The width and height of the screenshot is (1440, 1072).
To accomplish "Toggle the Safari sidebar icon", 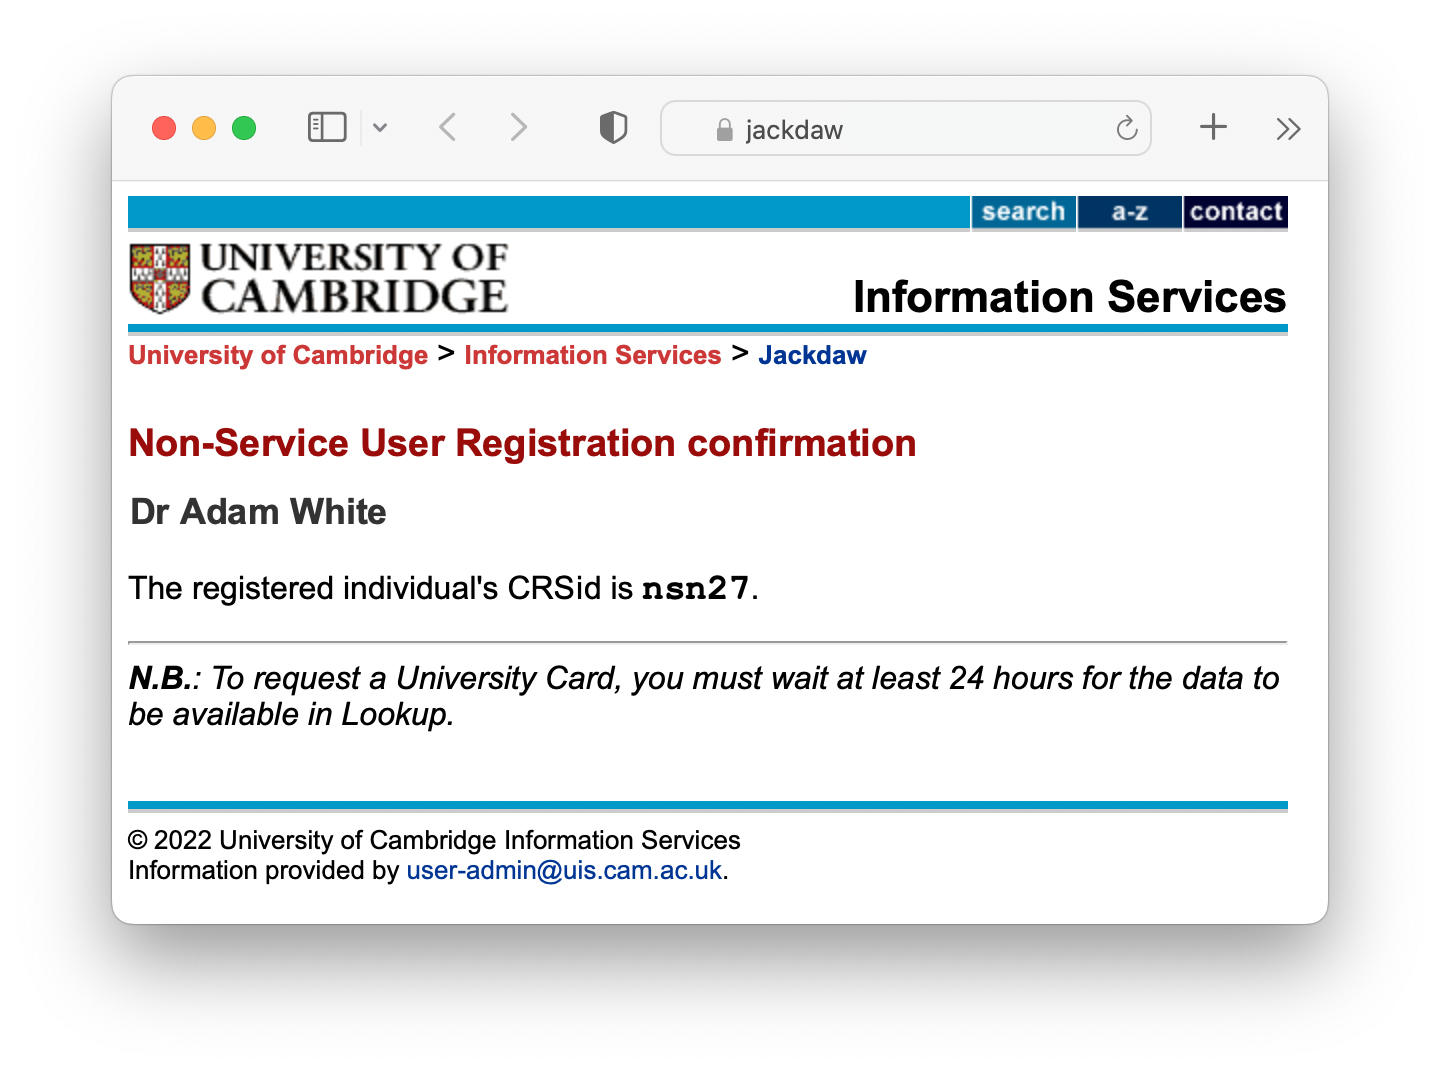I will [x=327, y=128].
